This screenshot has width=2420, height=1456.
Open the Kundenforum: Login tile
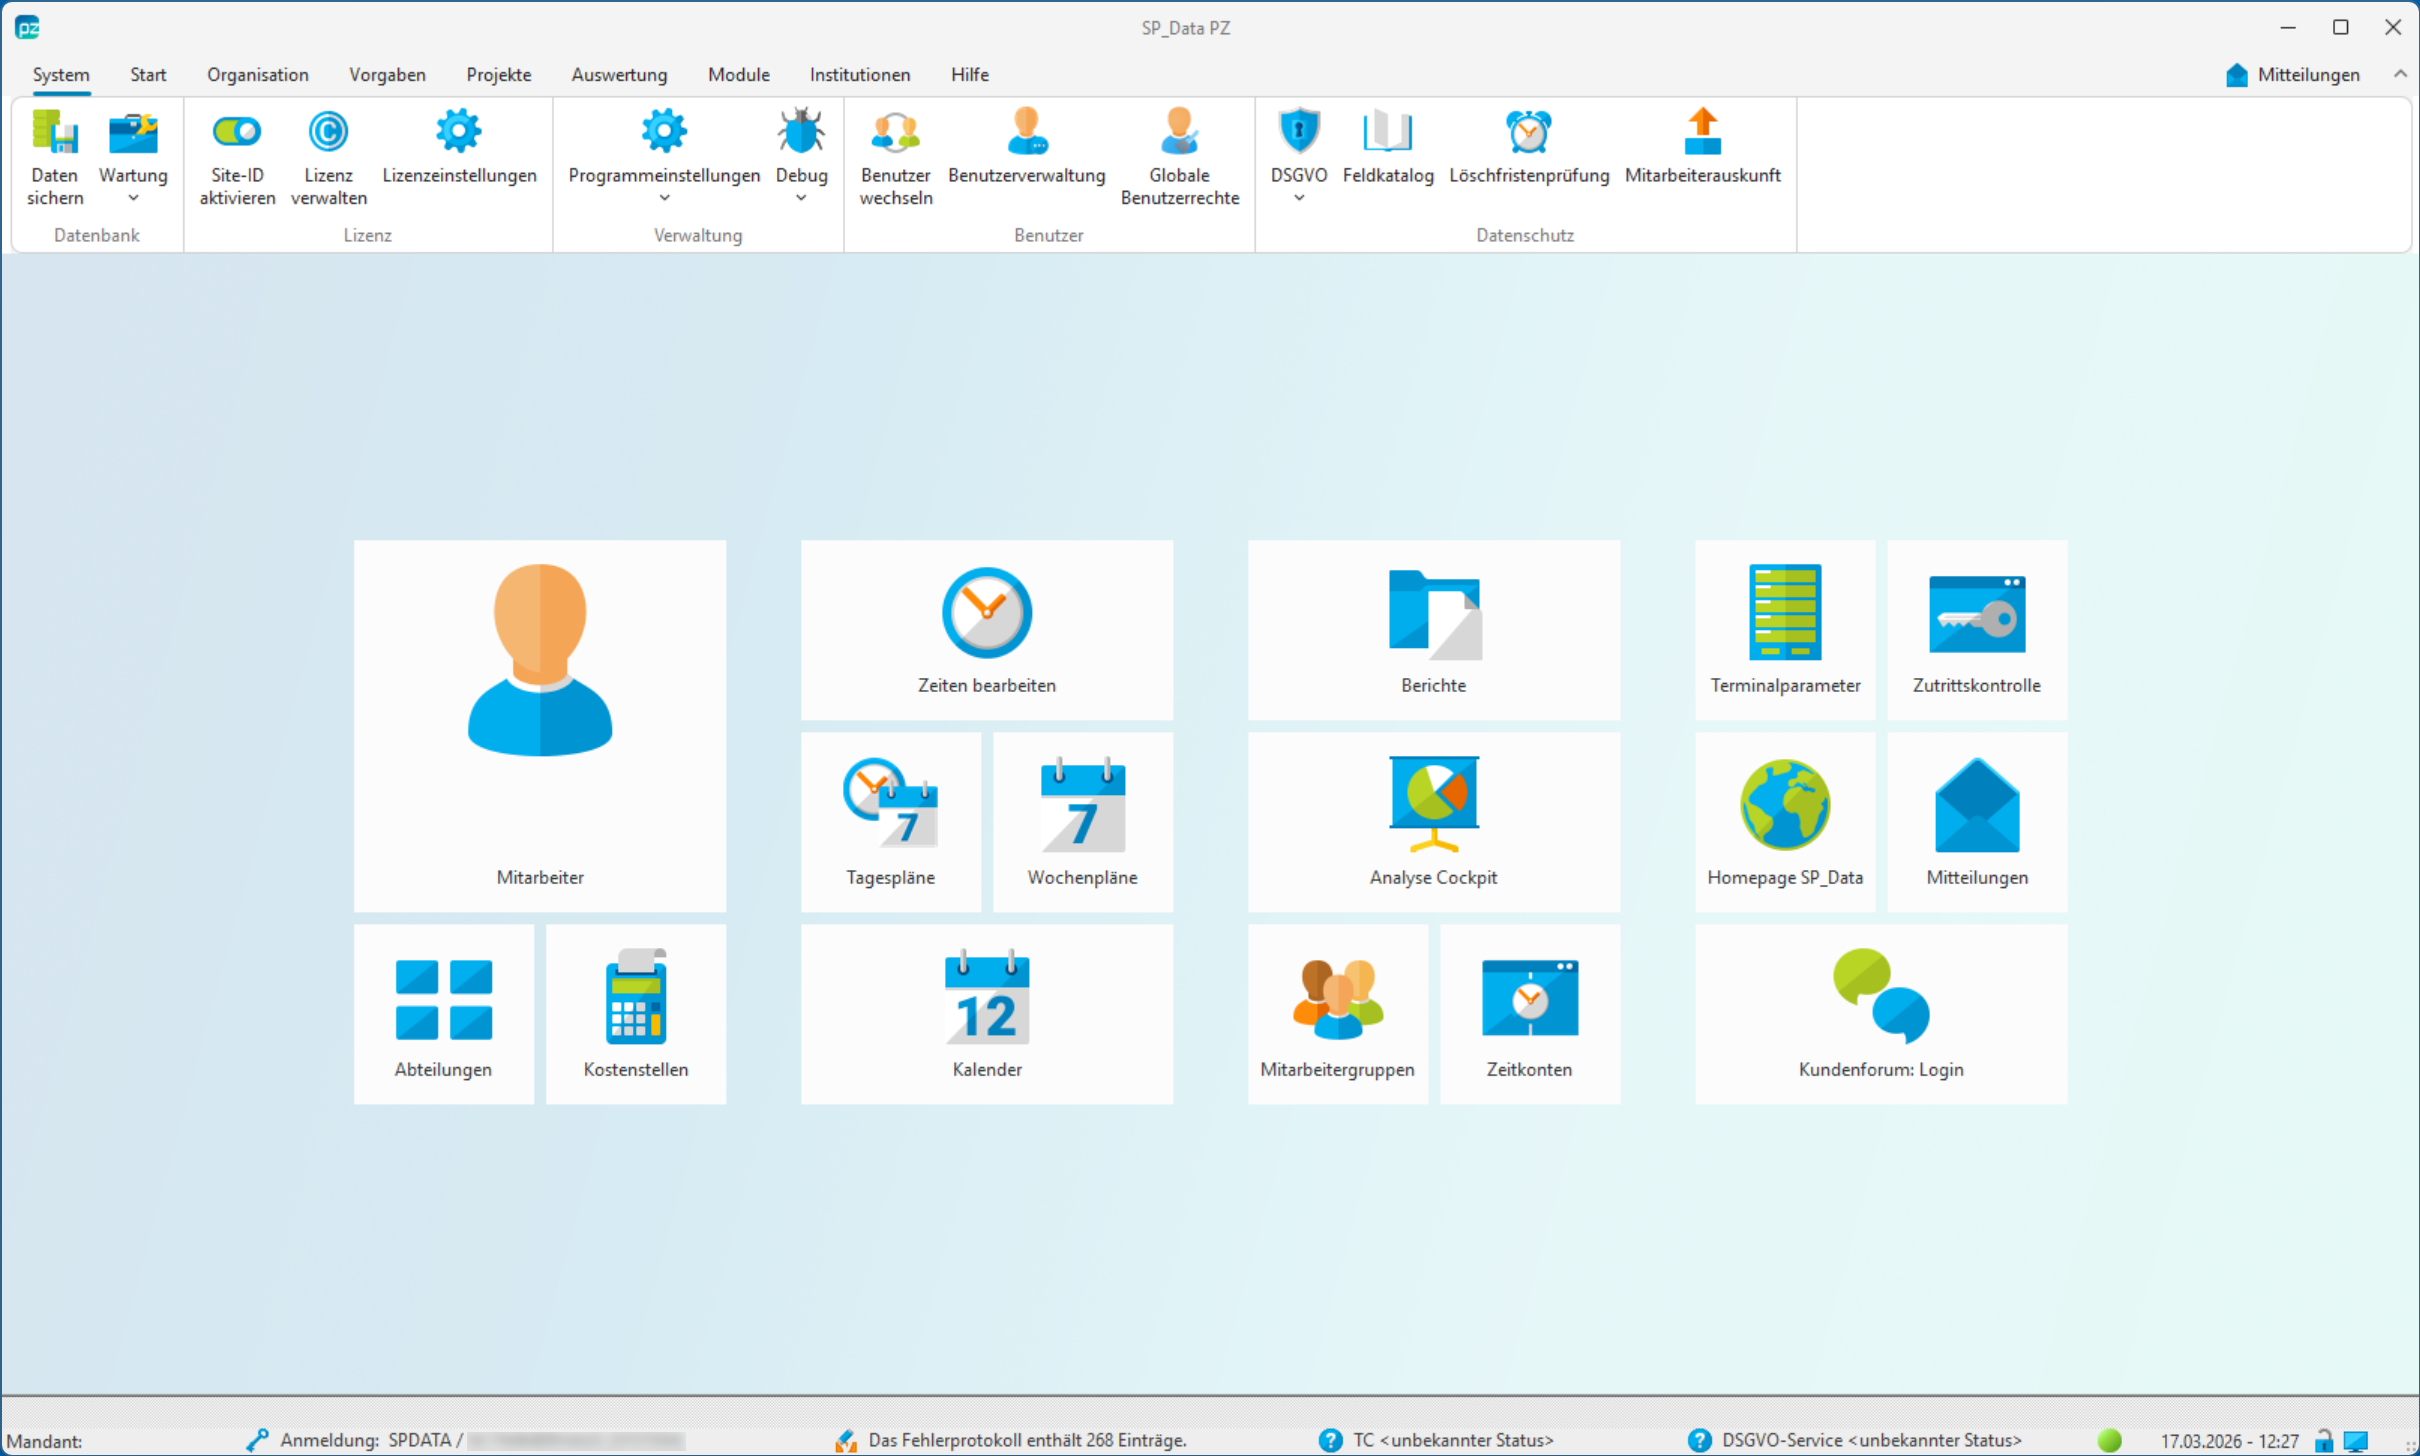1880,1013
